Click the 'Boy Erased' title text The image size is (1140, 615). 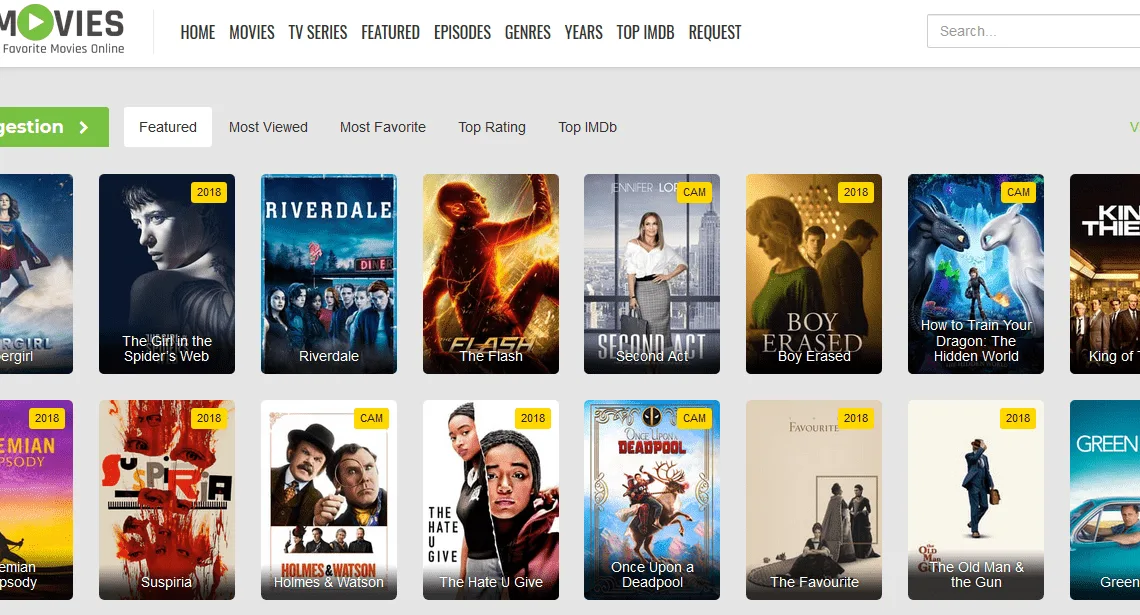click(814, 356)
